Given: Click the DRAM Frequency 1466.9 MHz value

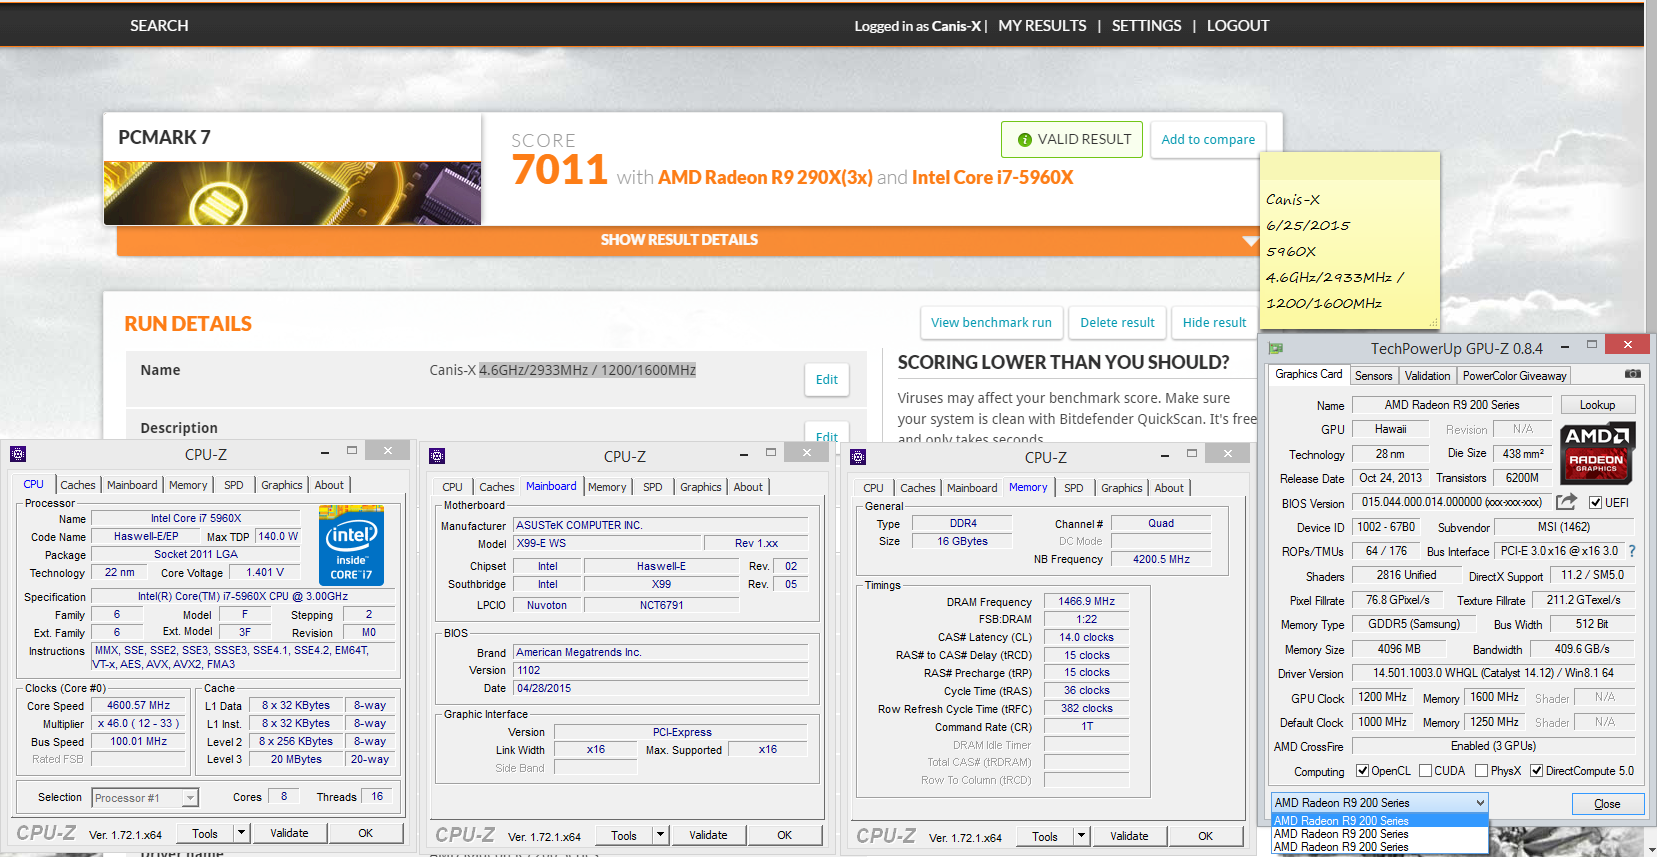Looking at the screenshot, I should coord(1087,601).
